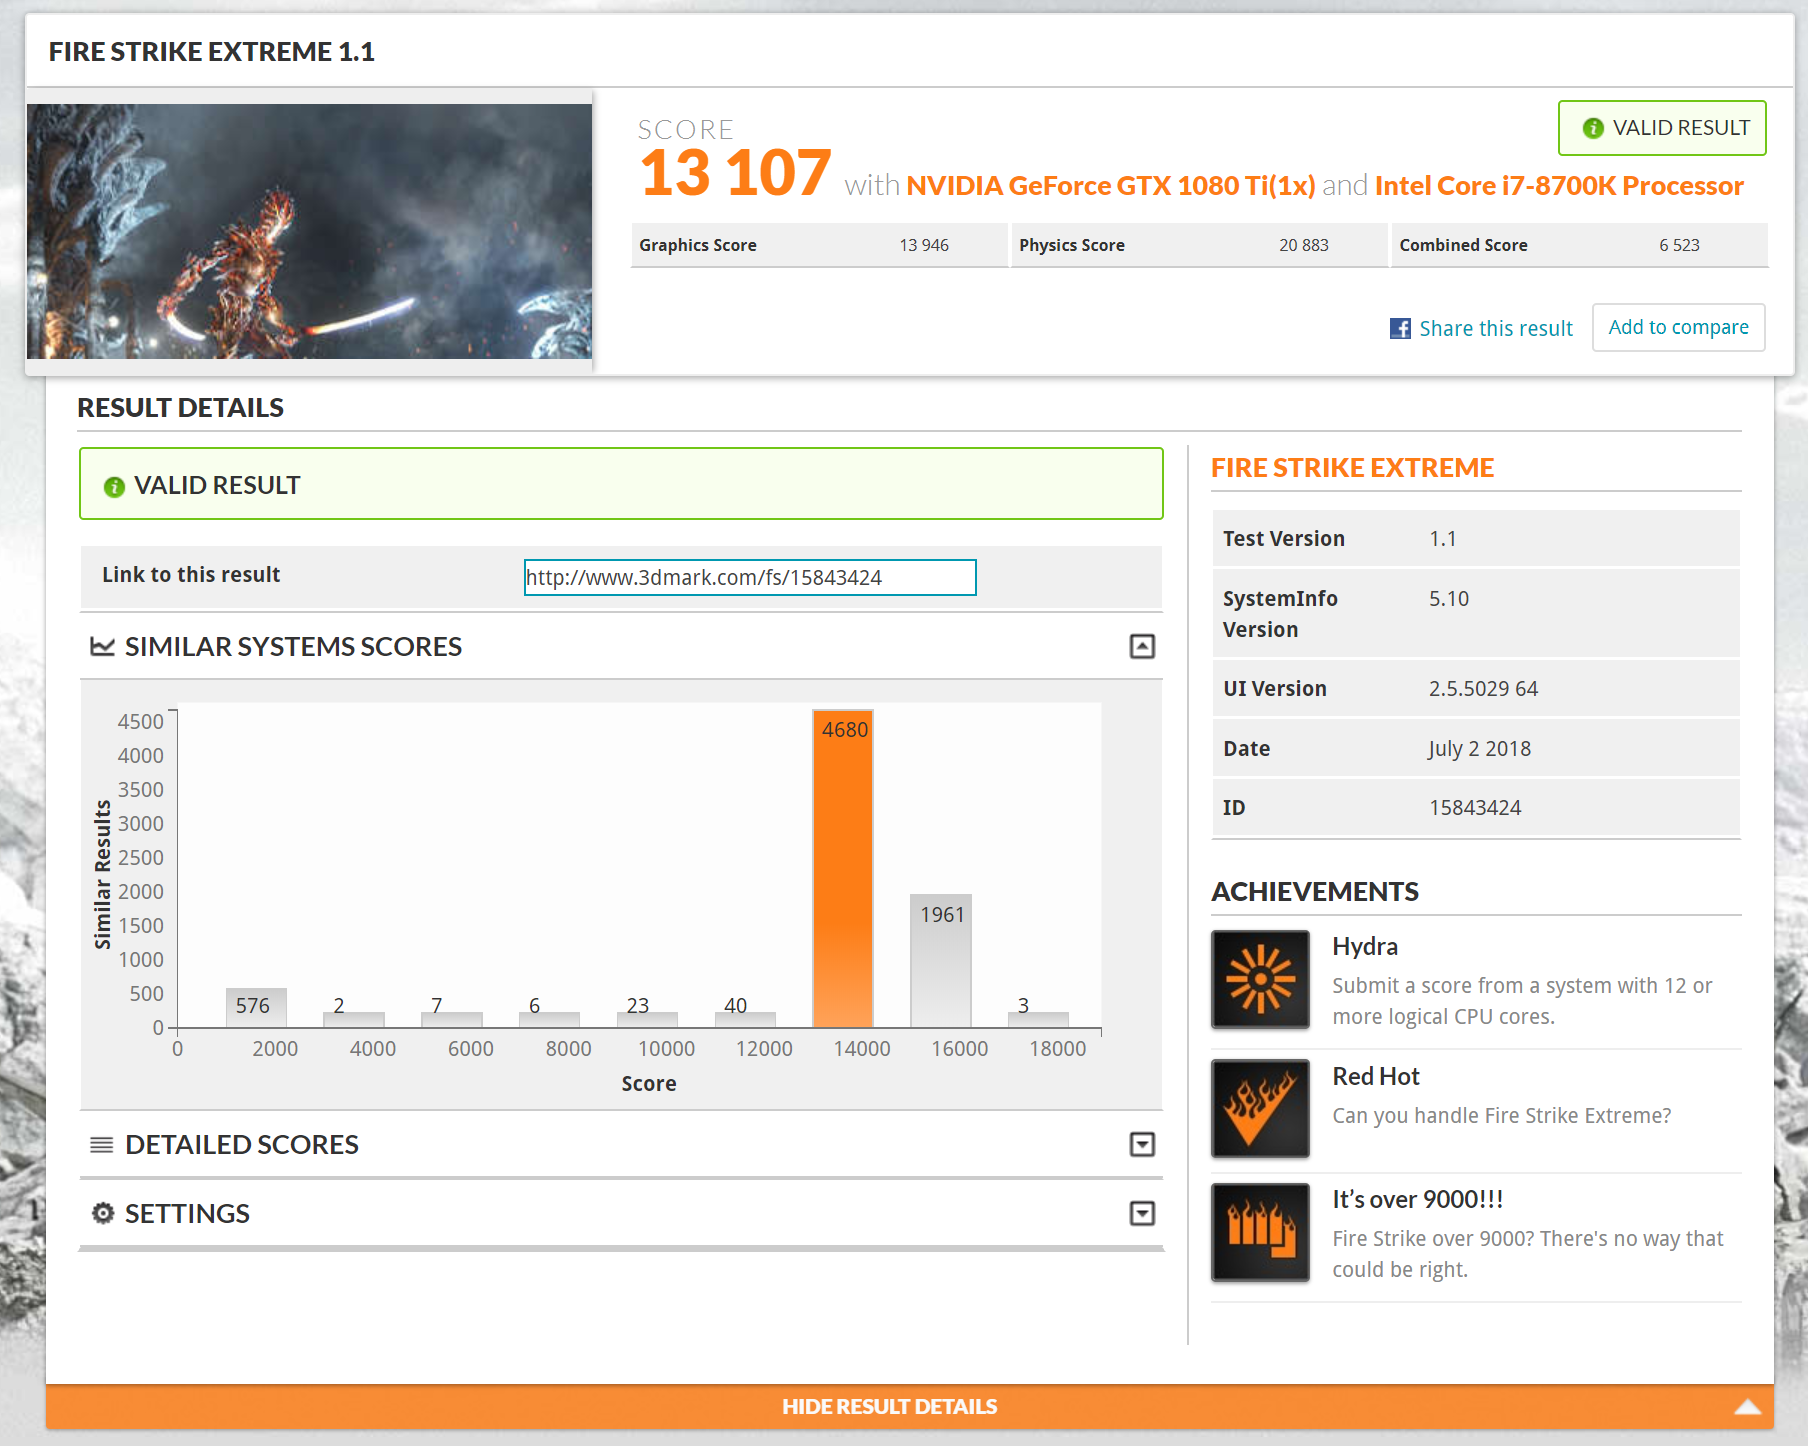Click the white arrow on Hide Result Details bar
Image resolution: width=1808 pixels, height=1446 pixels.
[x=1747, y=1407]
